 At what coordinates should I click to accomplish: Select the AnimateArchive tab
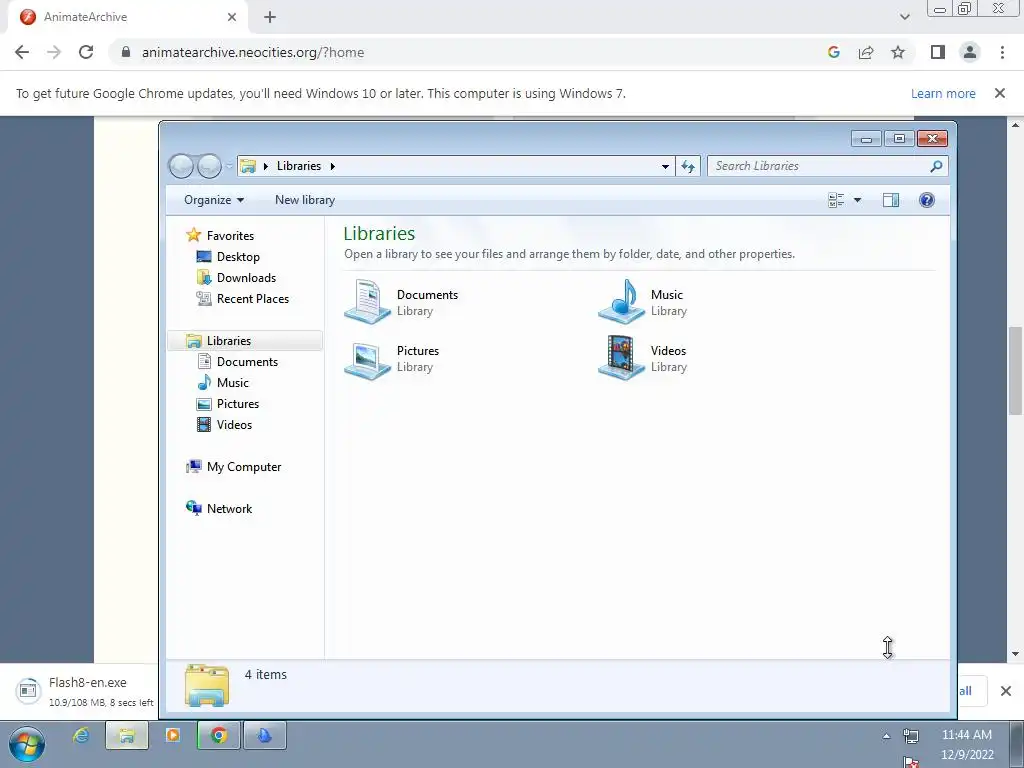click(x=127, y=18)
